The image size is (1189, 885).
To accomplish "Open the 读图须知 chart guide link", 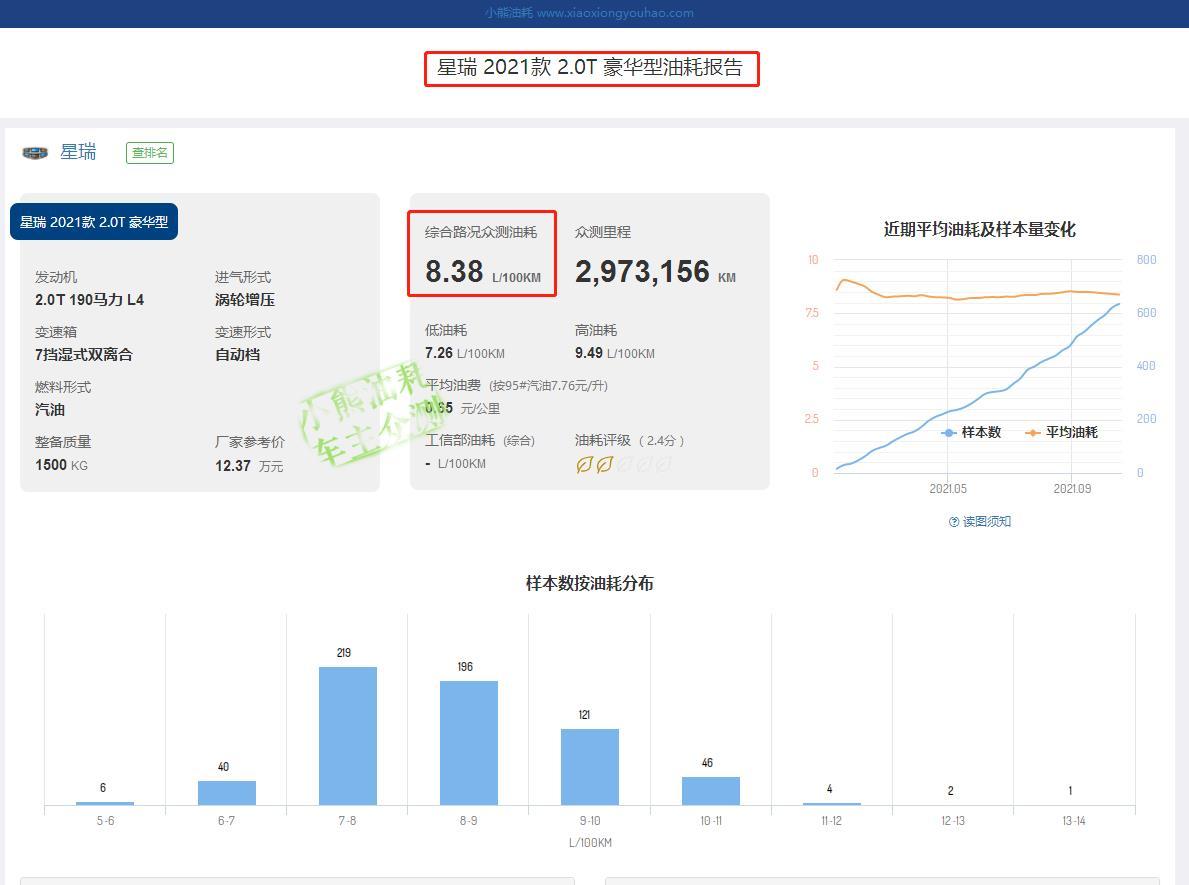I will point(987,522).
